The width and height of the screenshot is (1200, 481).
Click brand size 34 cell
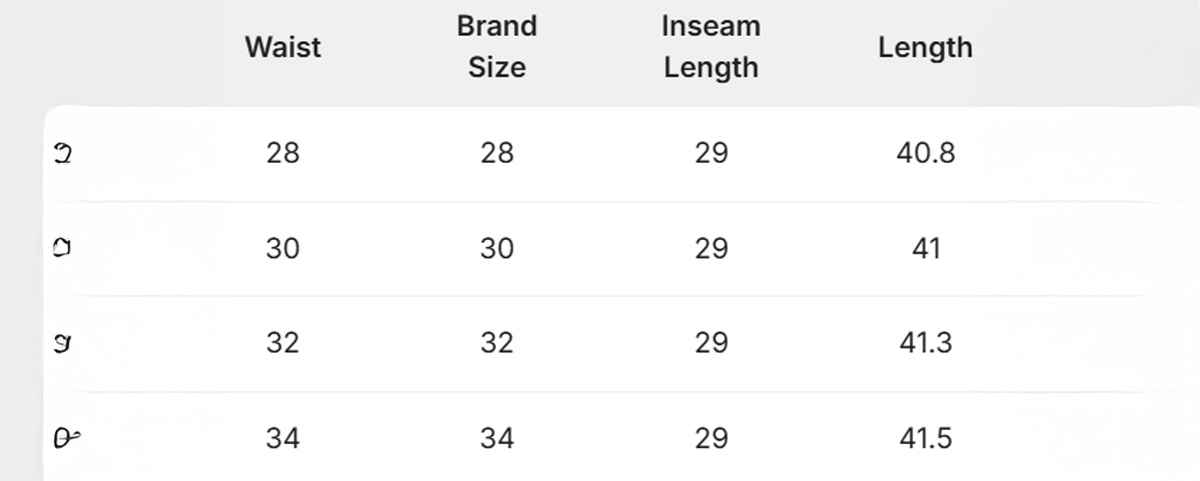pos(497,438)
